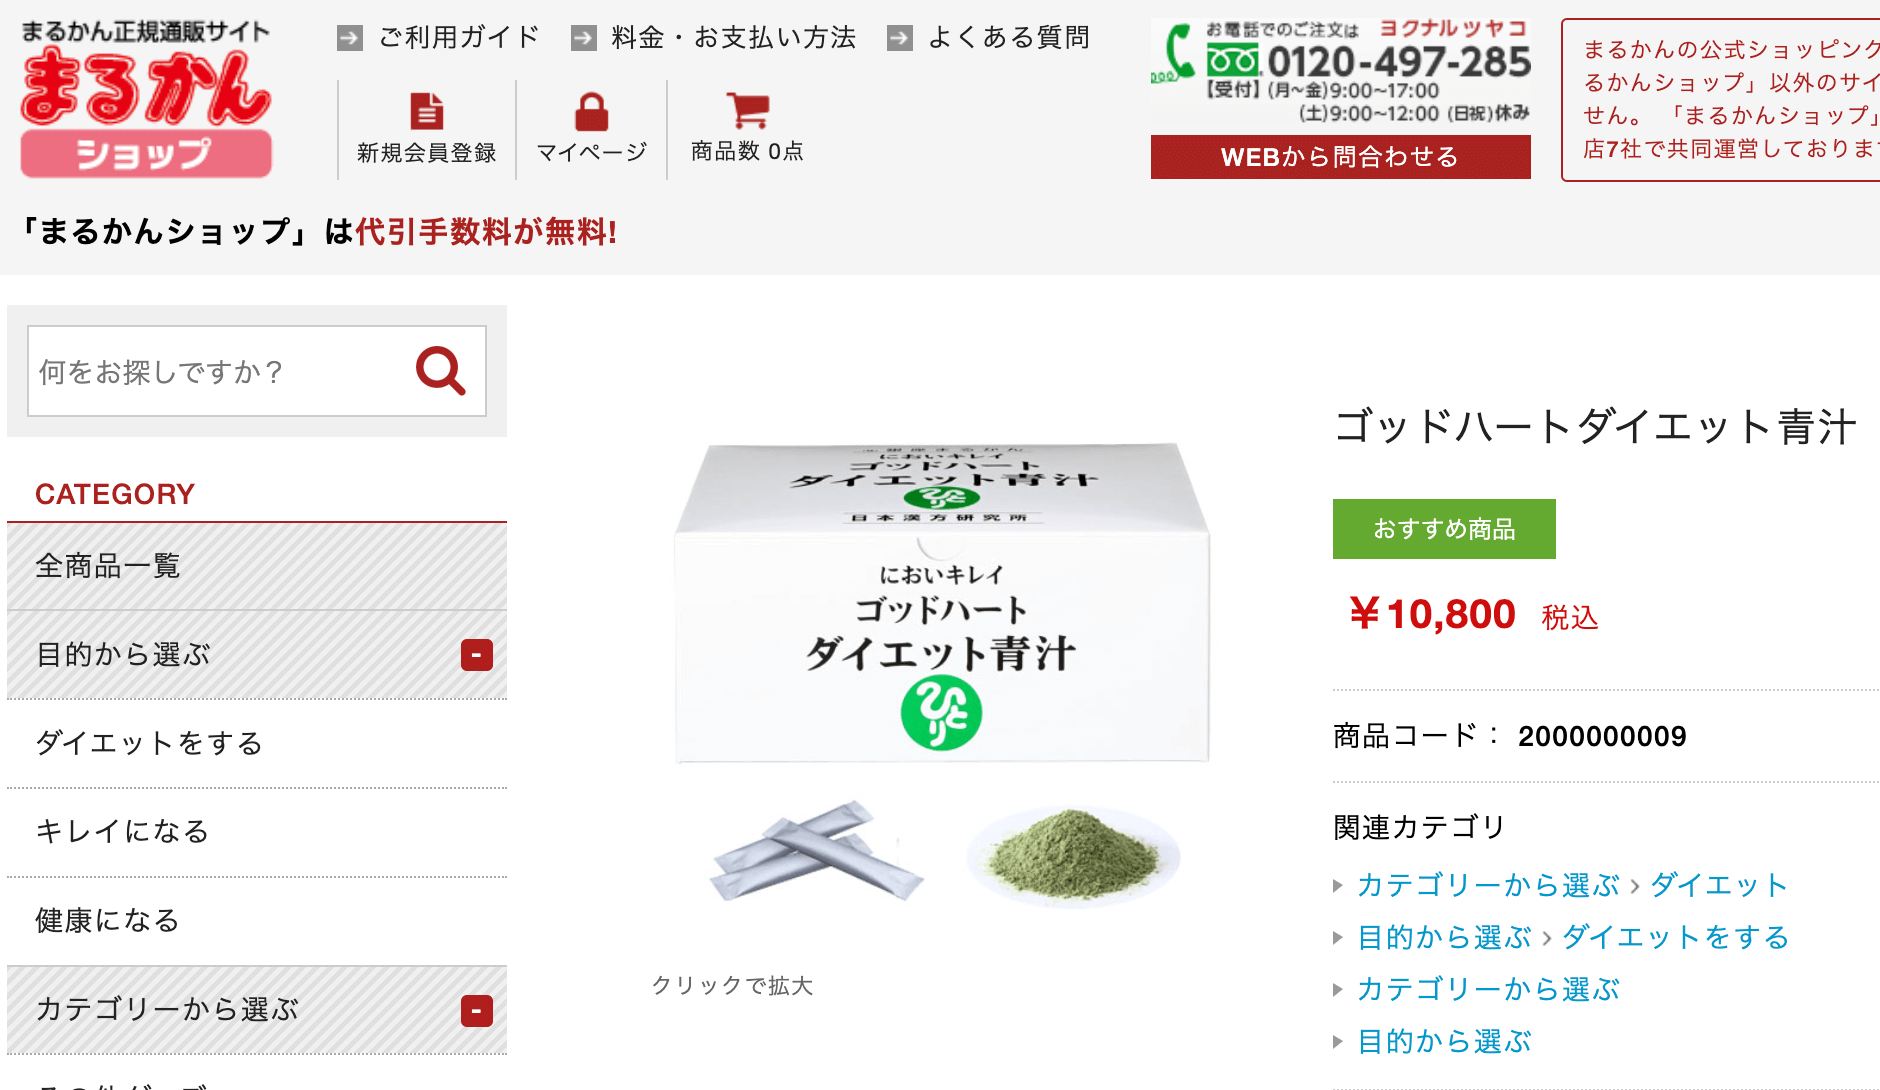This screenshot has height=1090, width=1880.
Task: Click arrow icon beside よくある質問
Action: tap(900, 38)
